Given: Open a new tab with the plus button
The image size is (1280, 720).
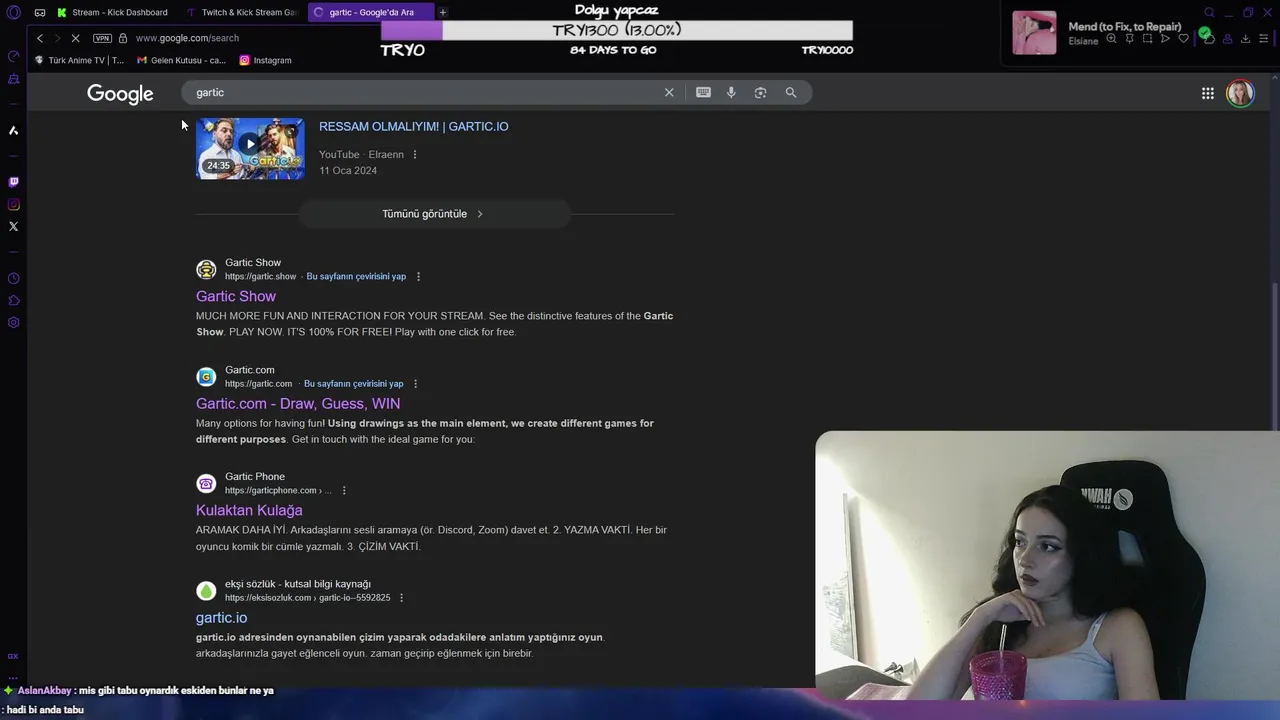Looking at the screenshot, I should (443, 12).
